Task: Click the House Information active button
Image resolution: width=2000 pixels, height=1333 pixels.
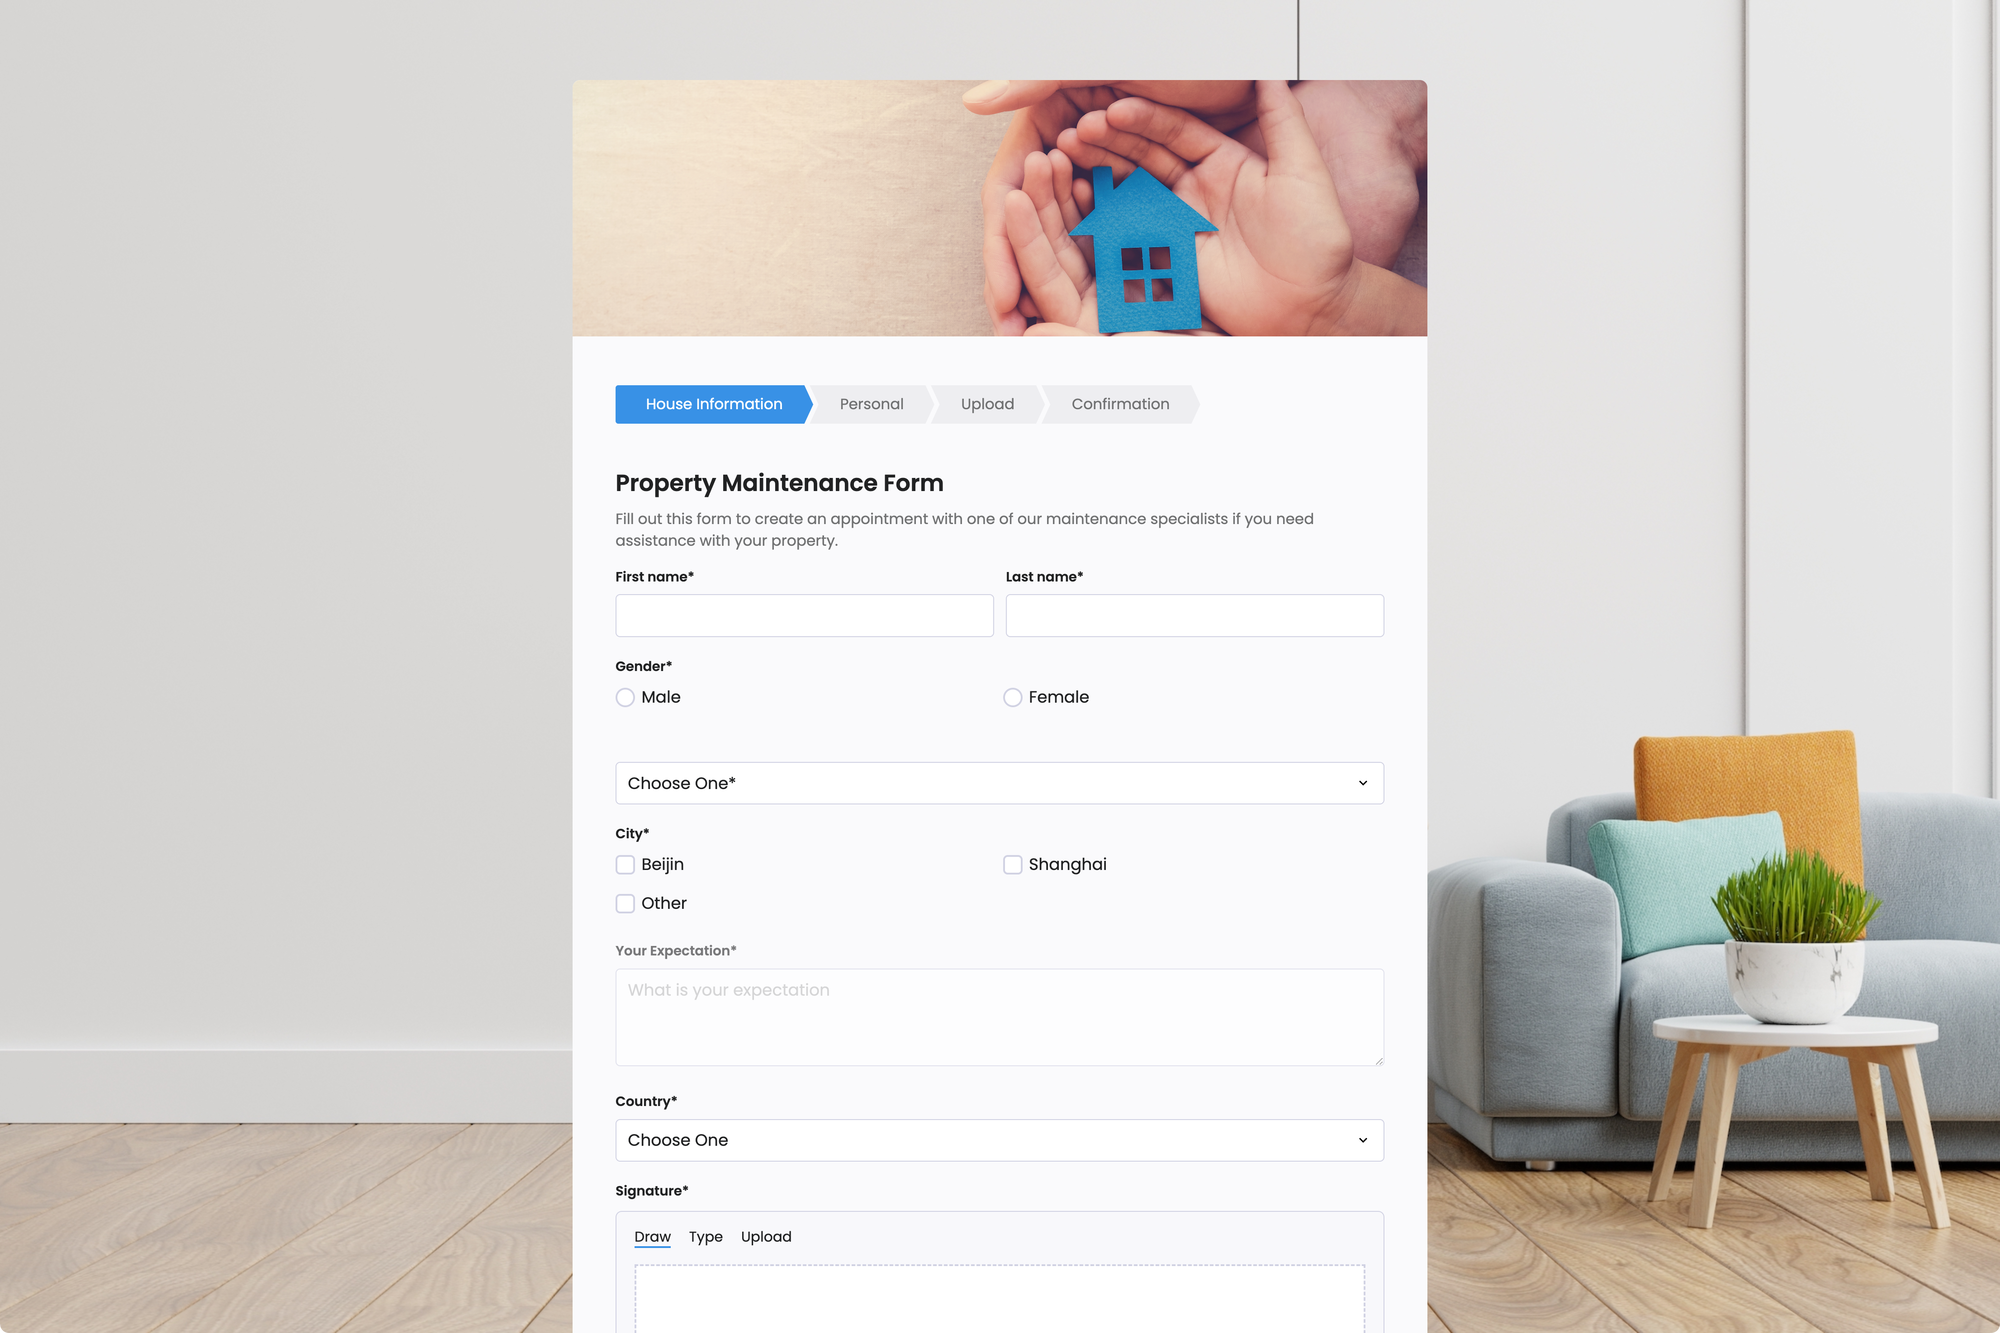Action: [714, 403]
